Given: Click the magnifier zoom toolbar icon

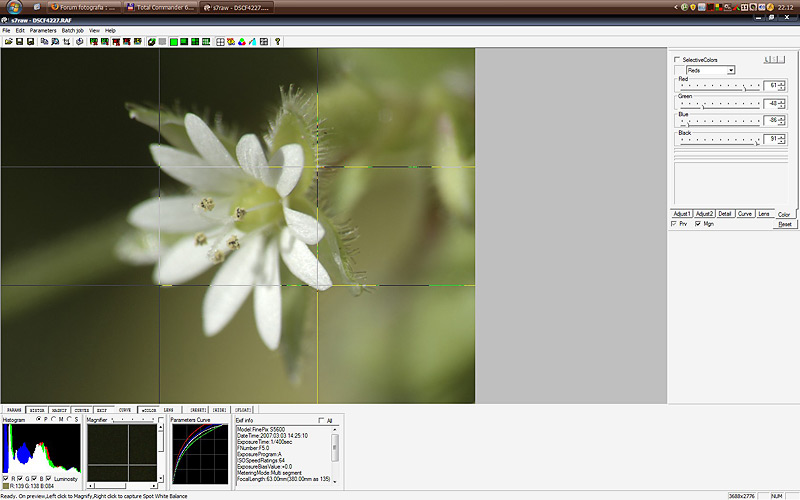Looking at the screenshot, I should click(55, 42).
